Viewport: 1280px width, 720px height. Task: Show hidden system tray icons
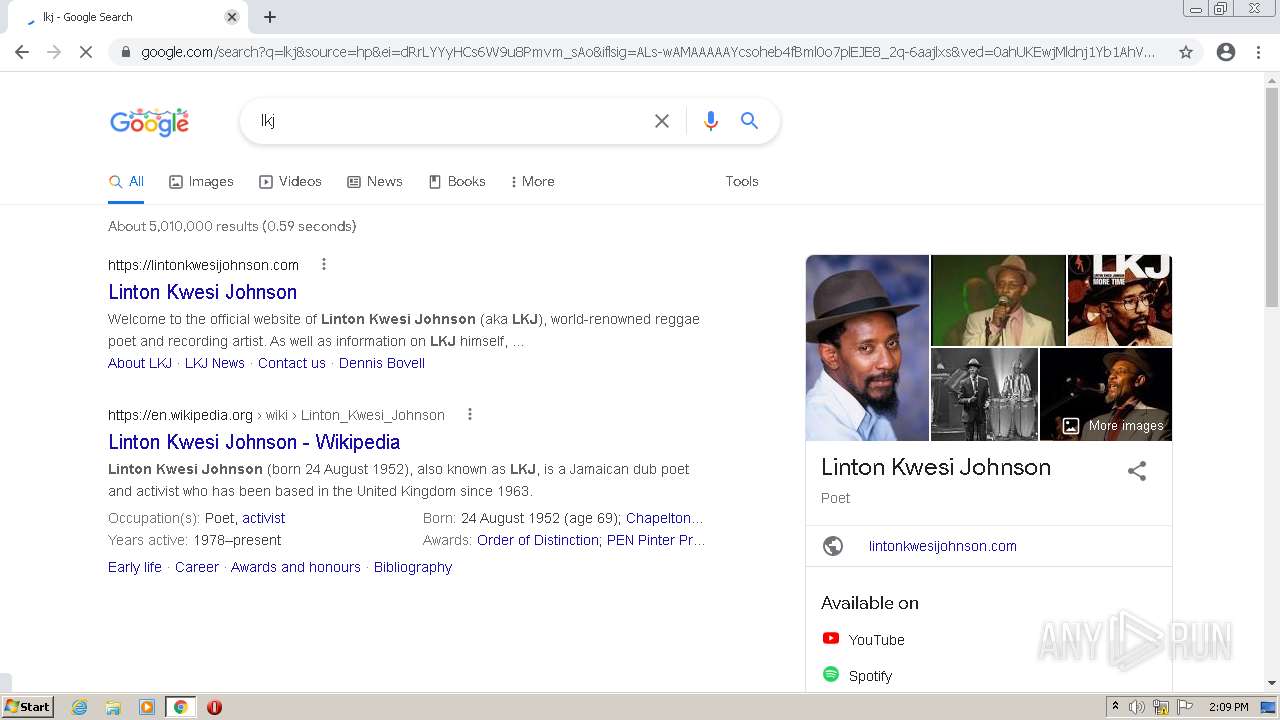[1115, 707]
